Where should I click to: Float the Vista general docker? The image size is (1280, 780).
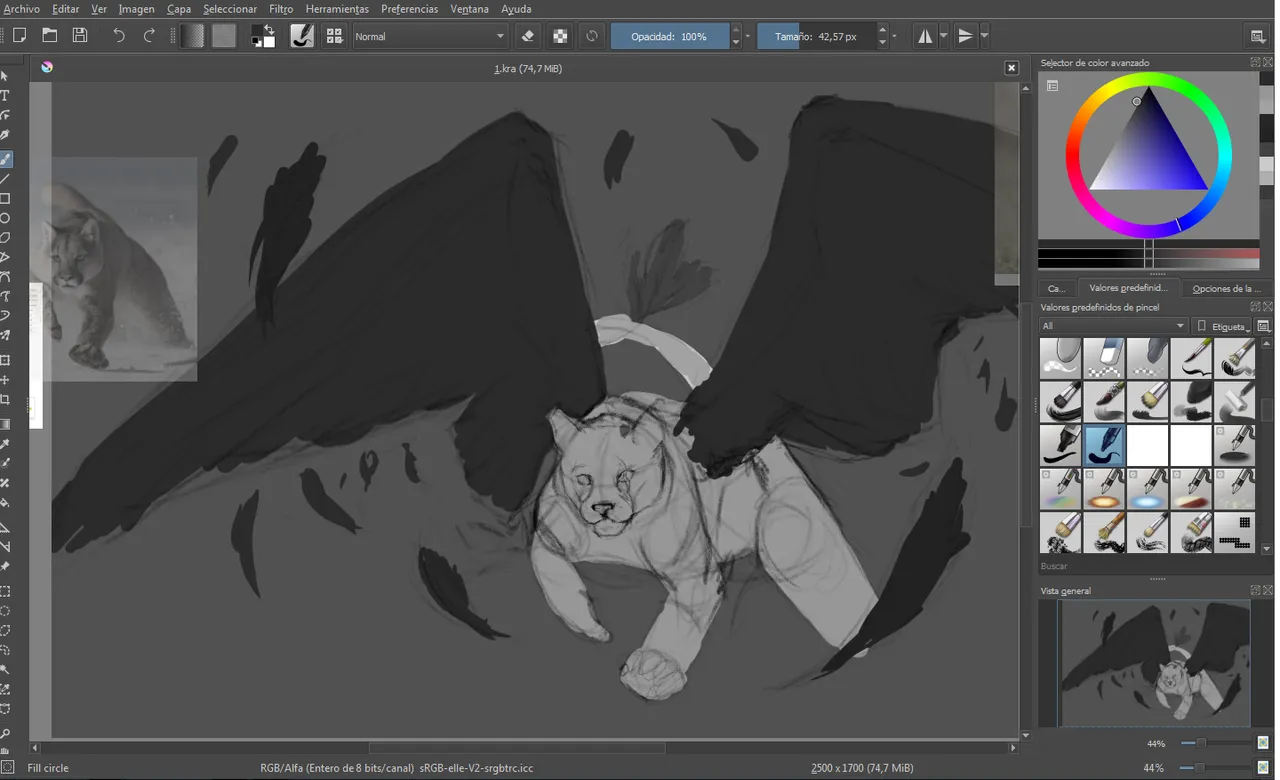point(1256,590)
